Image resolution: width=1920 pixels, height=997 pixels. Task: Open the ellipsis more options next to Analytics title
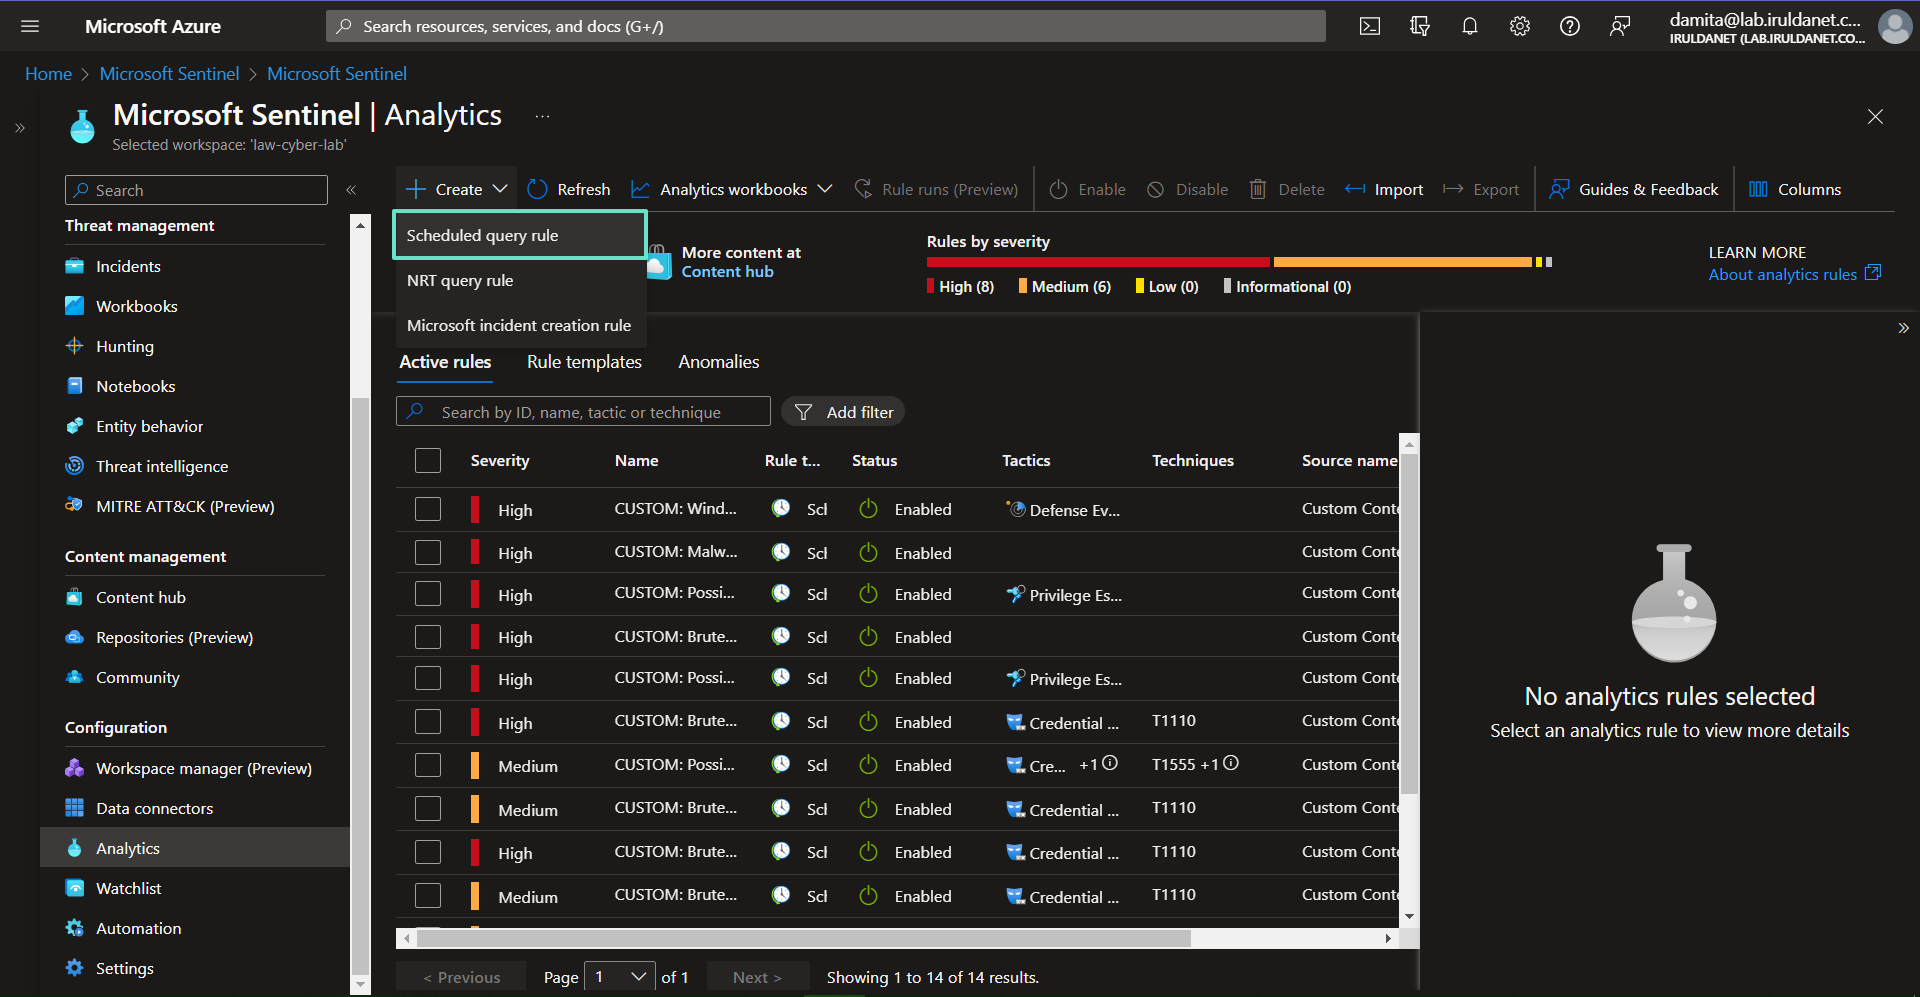point(542,116)
